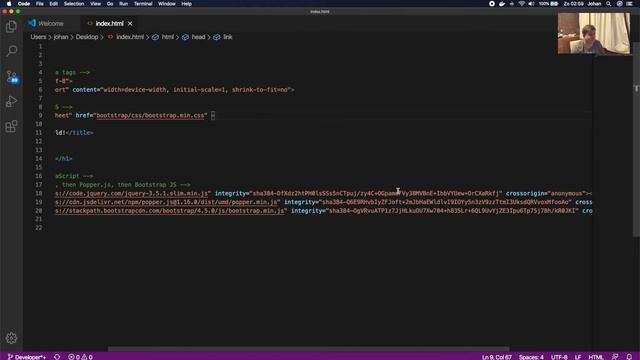This screenshot has height=360, width=640.
Task: Open the Help menu
Action: pos(187,4)
